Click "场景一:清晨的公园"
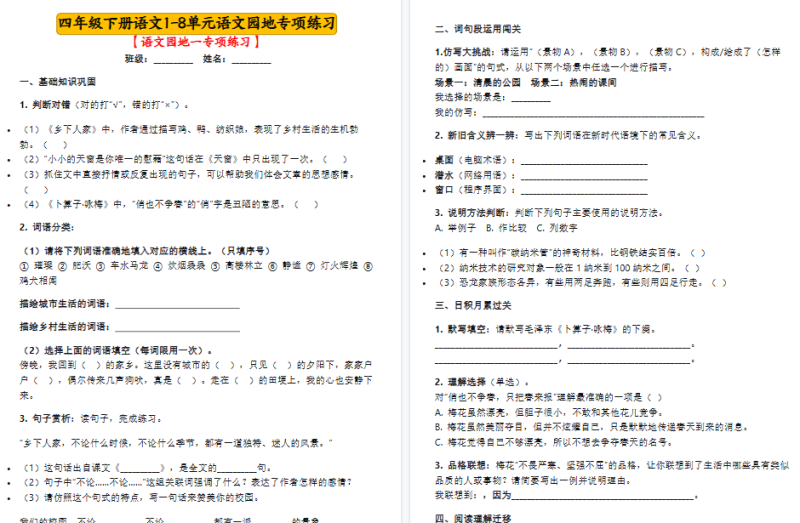800x523 pixels. [x=478, y=82]
